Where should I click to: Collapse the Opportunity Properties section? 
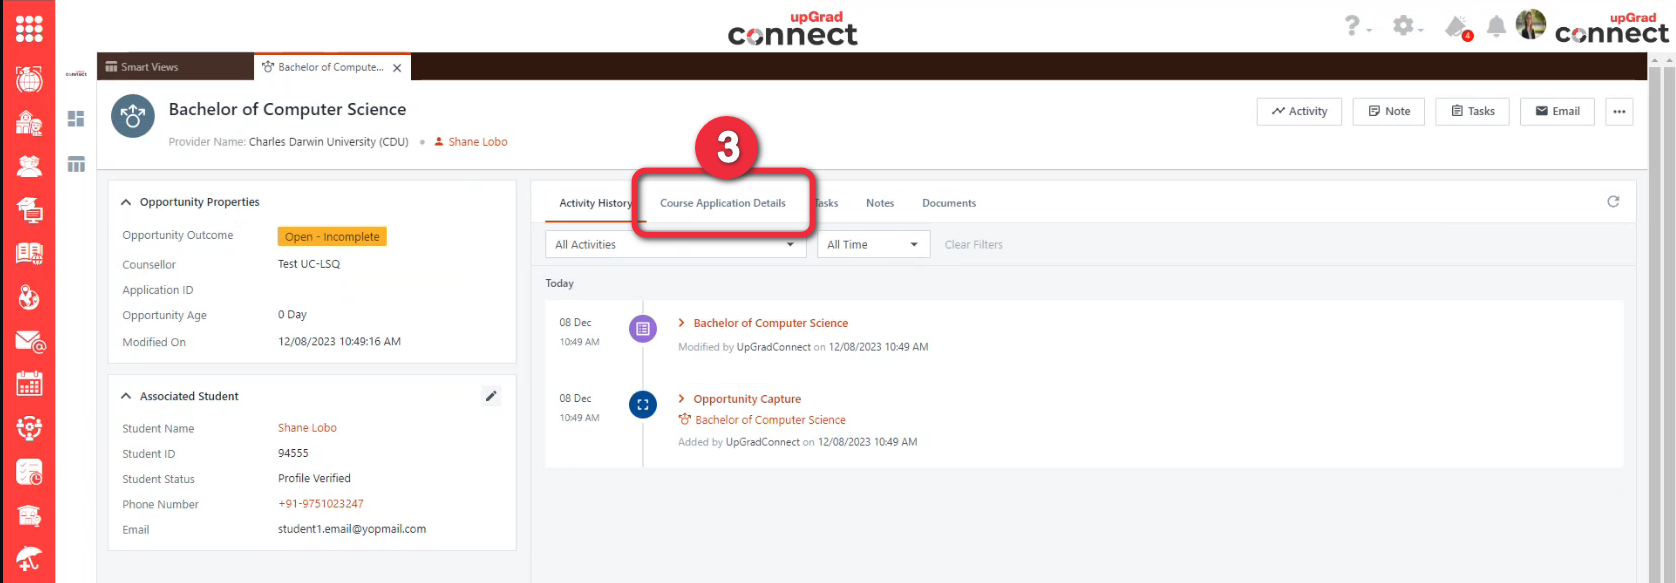pyautogui.click(x=126, y=202)
